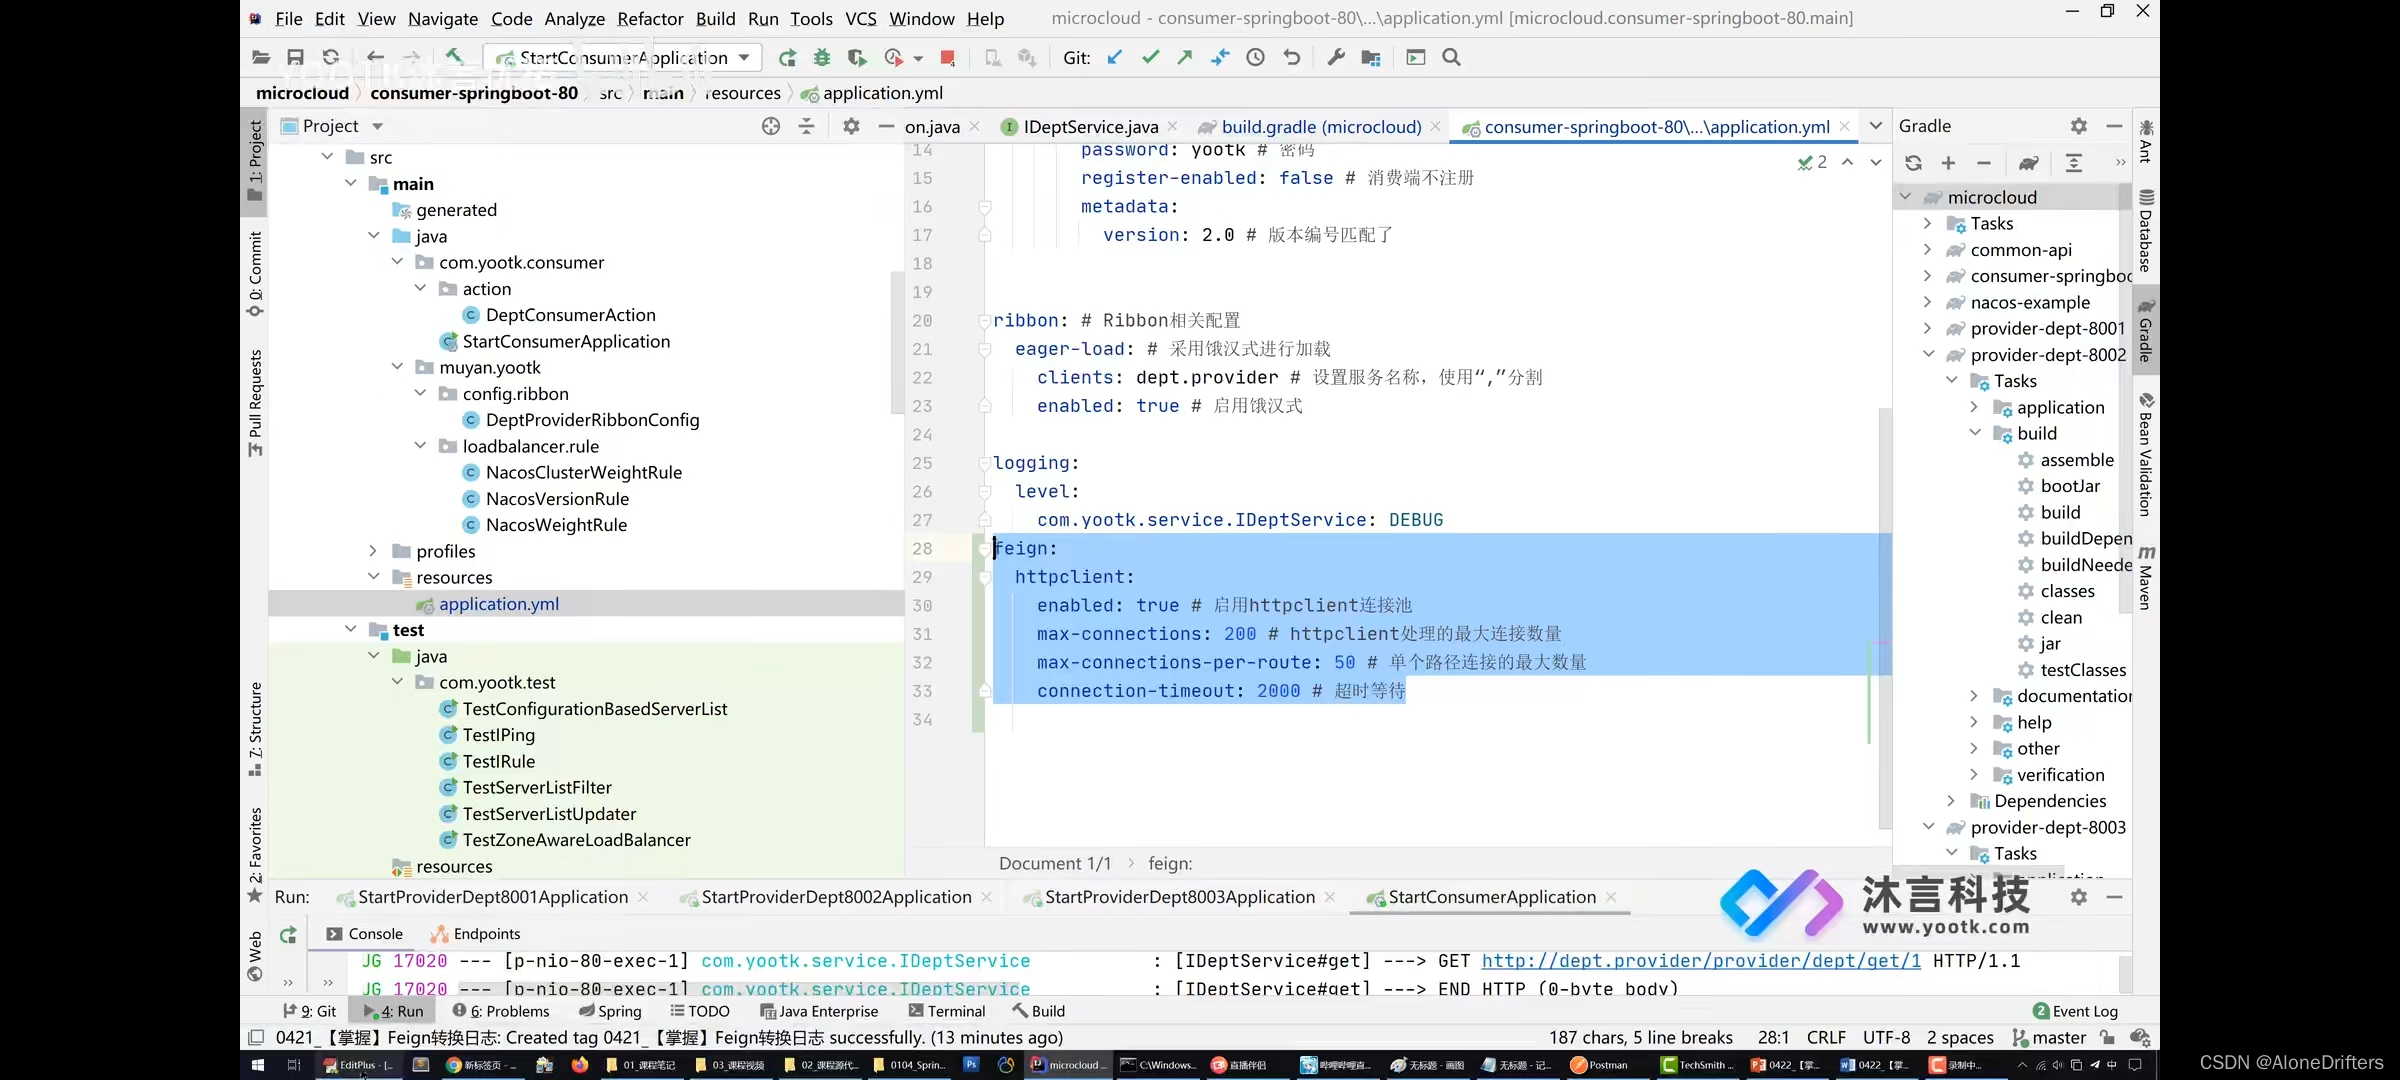Click Git update project arrow
This screenshot has height=1080, width=2400.
tap(1115, 58)
